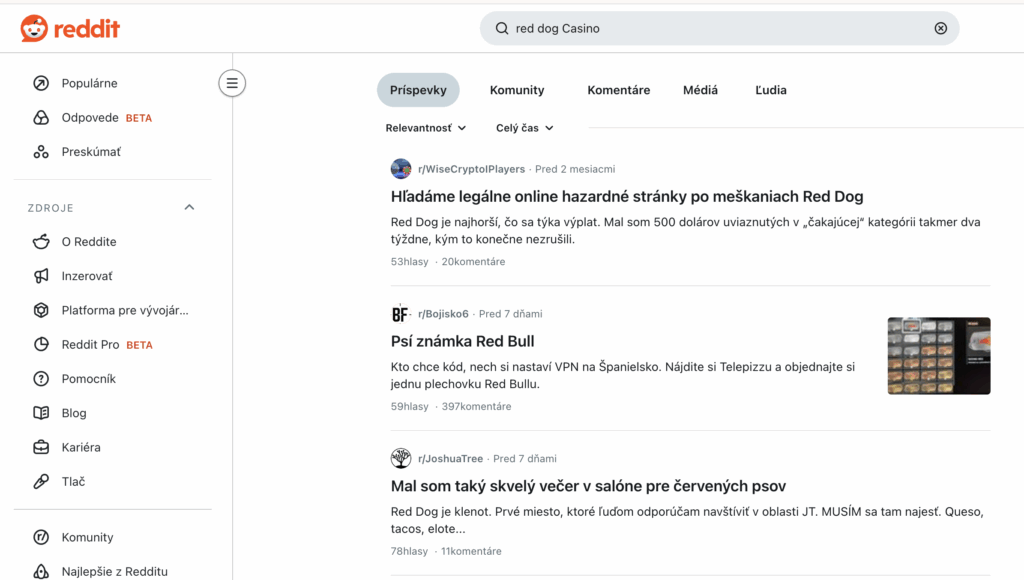Viewport: 1024px width, 580px height.
Task: Clear the search field with the X icon
Action: click(940, 29)
